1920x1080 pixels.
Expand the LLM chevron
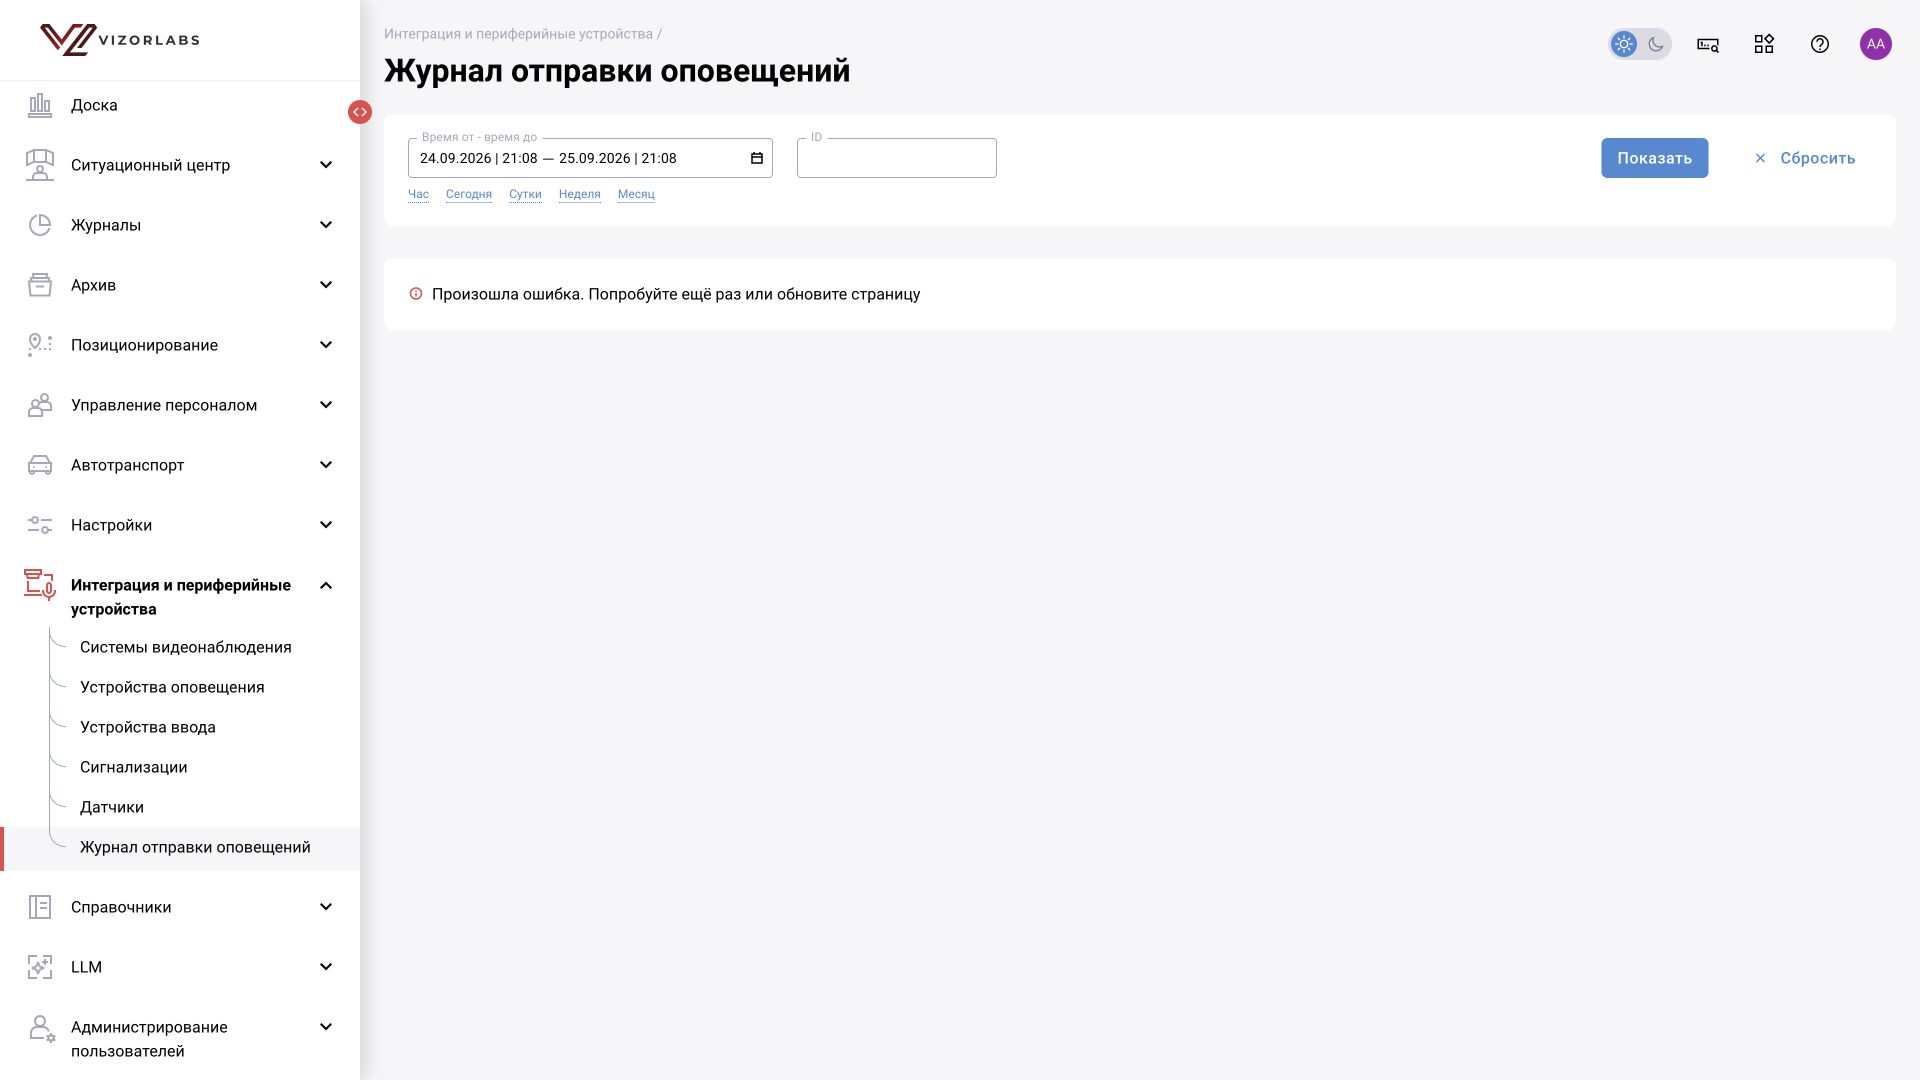point(326,967)
